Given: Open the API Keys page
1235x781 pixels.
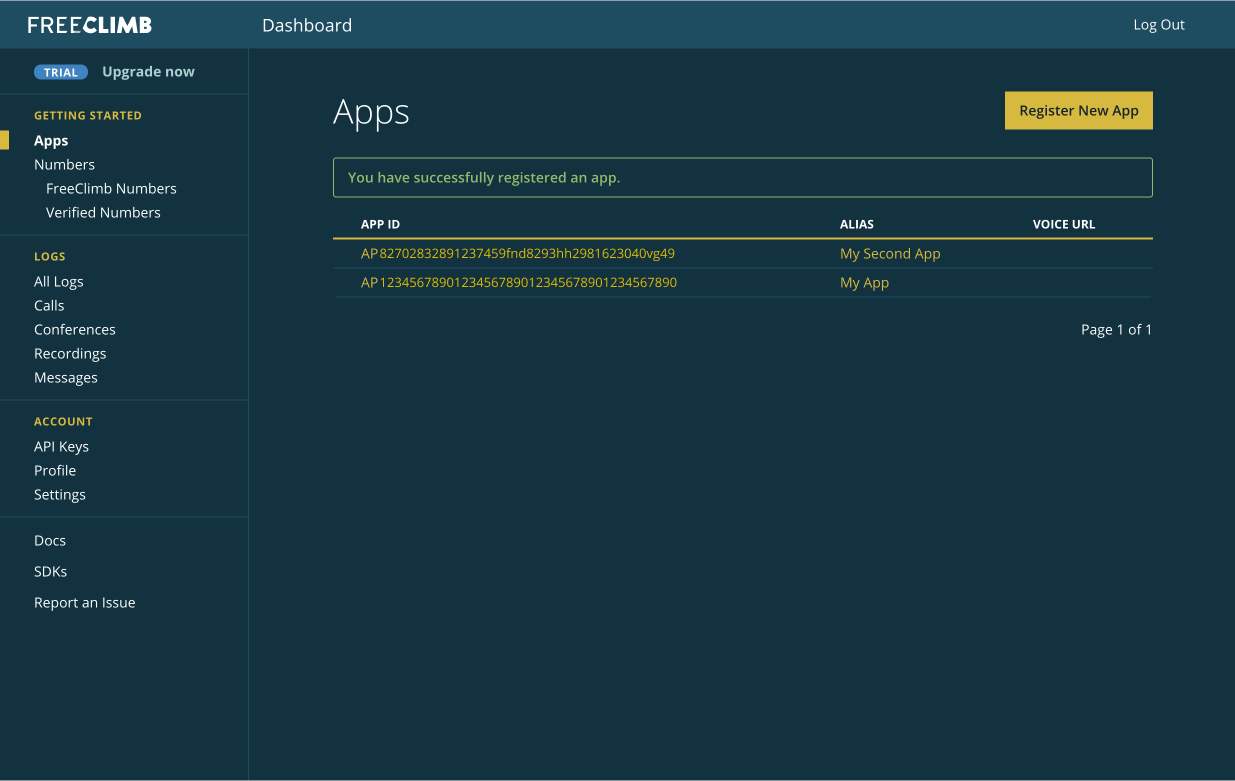Looking at the screenshot, I should tap(61, 447).
